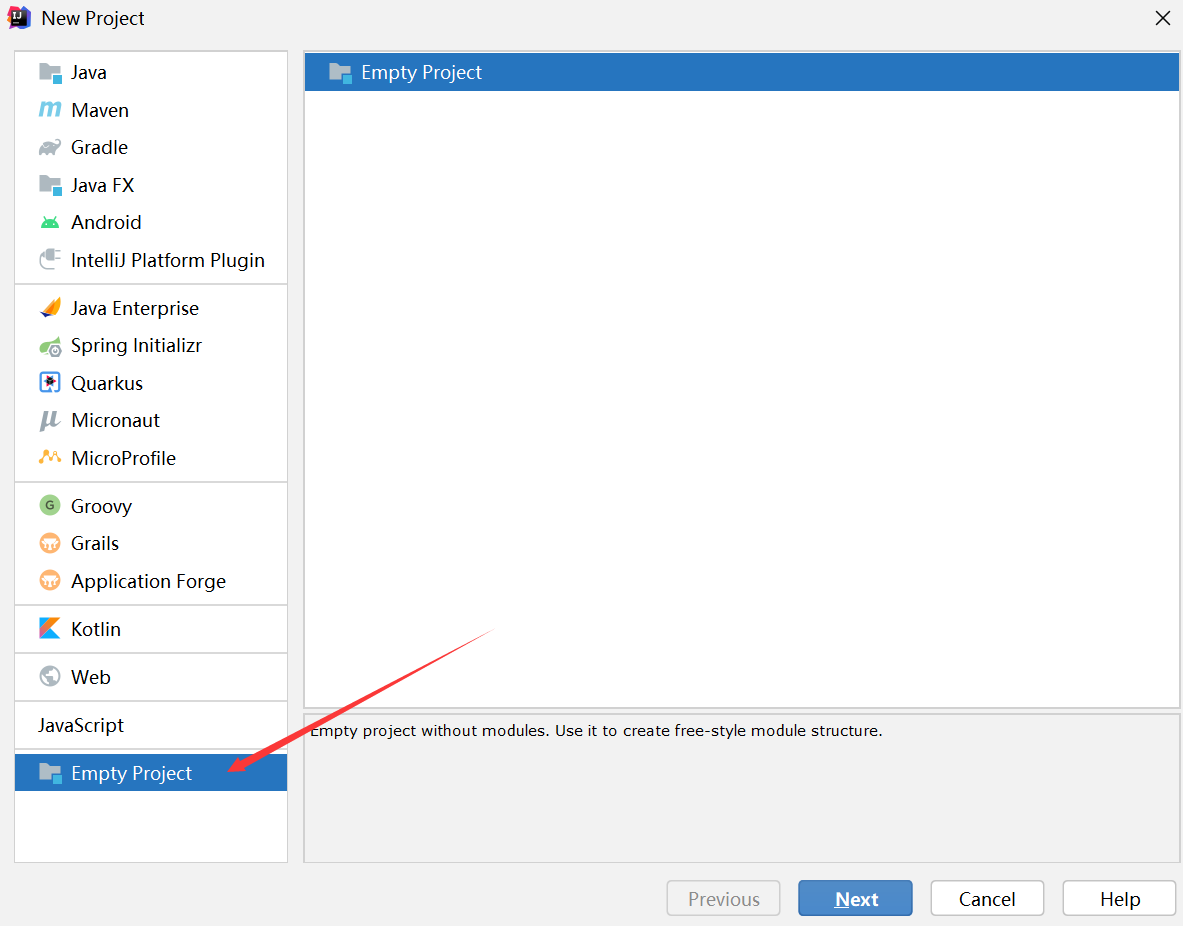Select Maven project type
1183x926 pixels.
[151, 110]
